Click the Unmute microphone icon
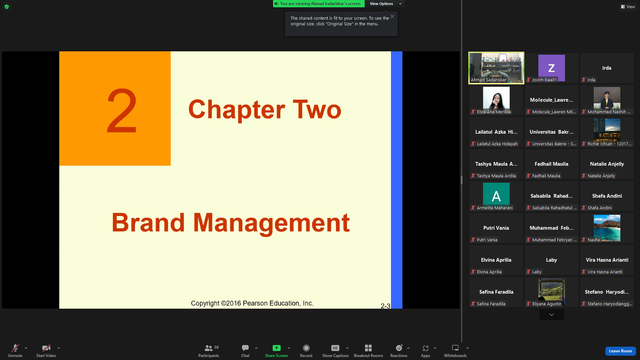This screenshot has width=640, height=360. (15, 348)
